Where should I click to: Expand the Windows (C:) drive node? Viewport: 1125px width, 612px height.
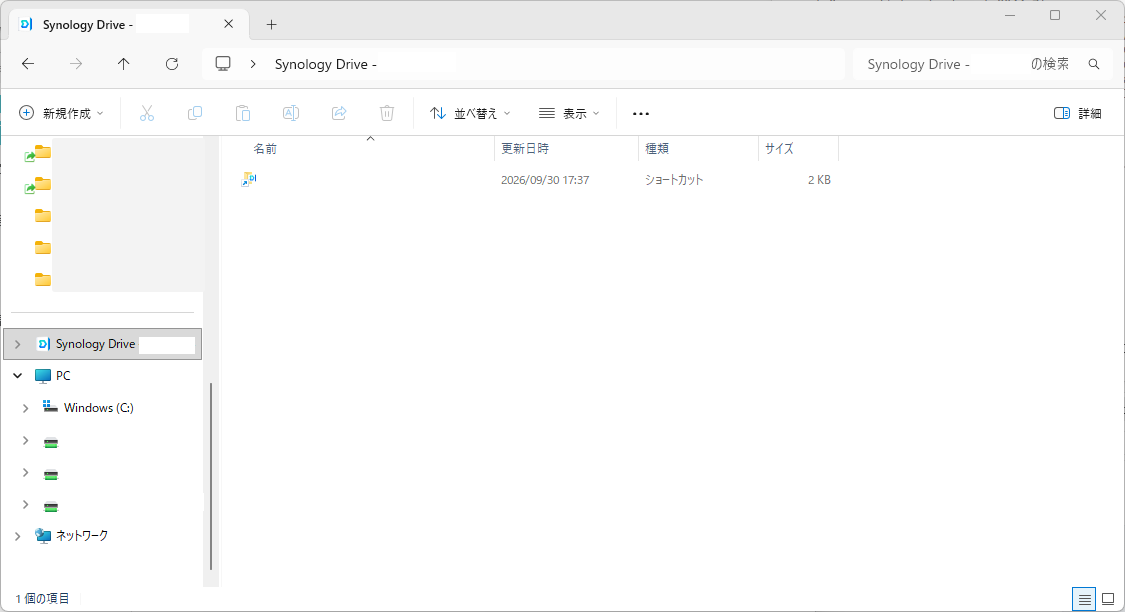coord(26,408)
